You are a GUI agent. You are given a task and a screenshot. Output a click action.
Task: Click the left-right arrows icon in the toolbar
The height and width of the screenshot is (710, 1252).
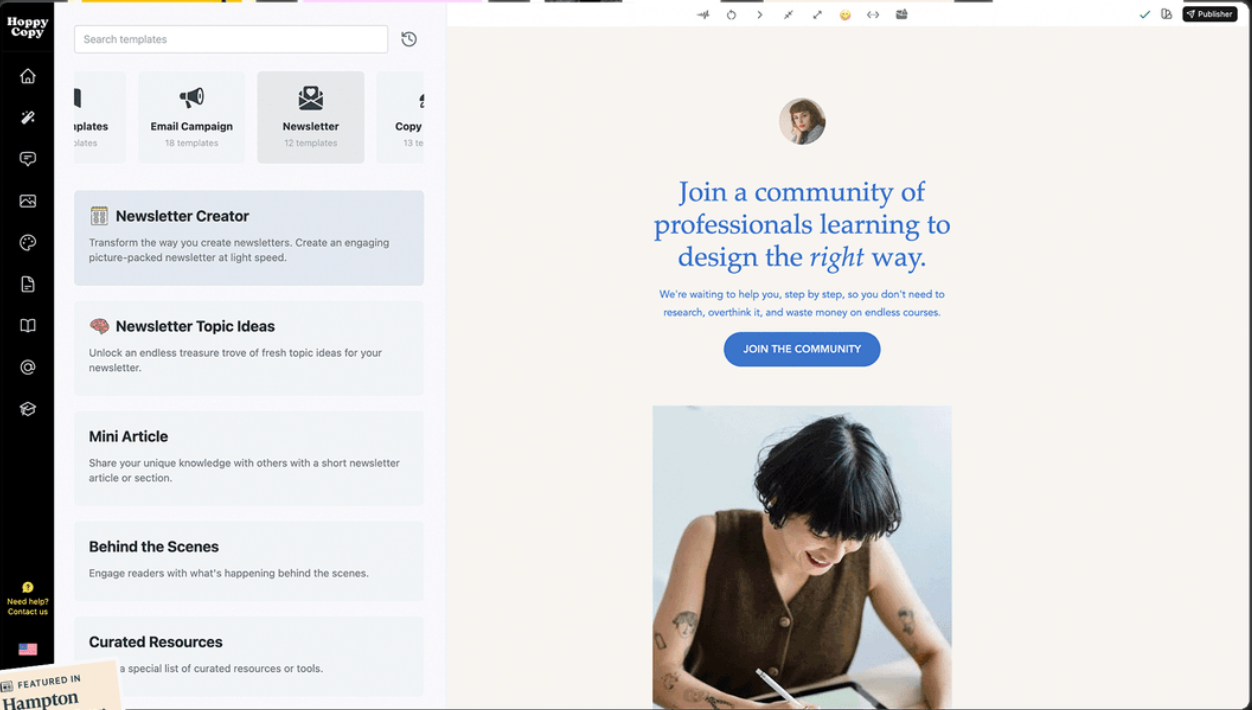click(873, 15)
